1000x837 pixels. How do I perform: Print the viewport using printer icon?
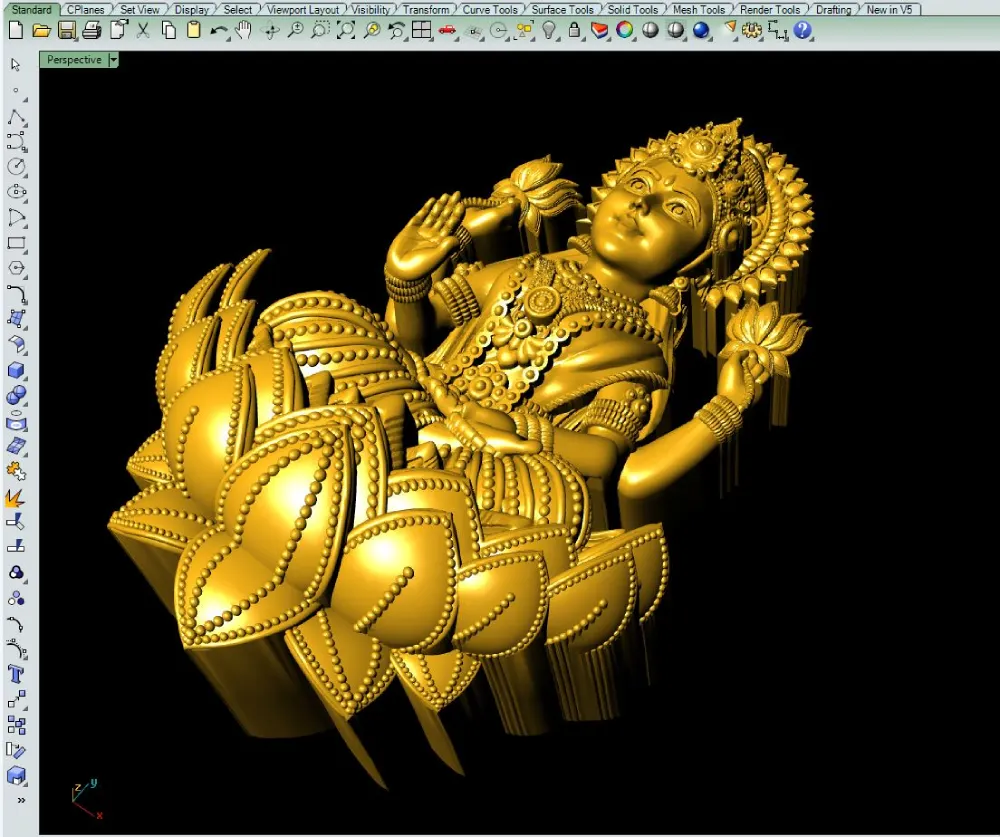coord(92,30)
